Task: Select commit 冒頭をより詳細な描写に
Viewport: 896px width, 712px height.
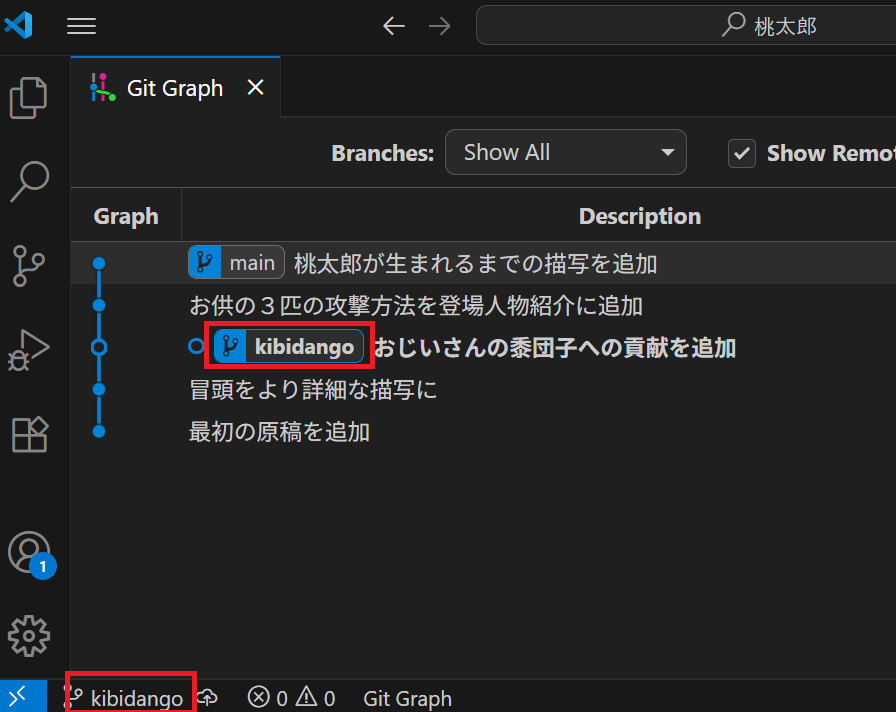Action: [x=313, y=390]
